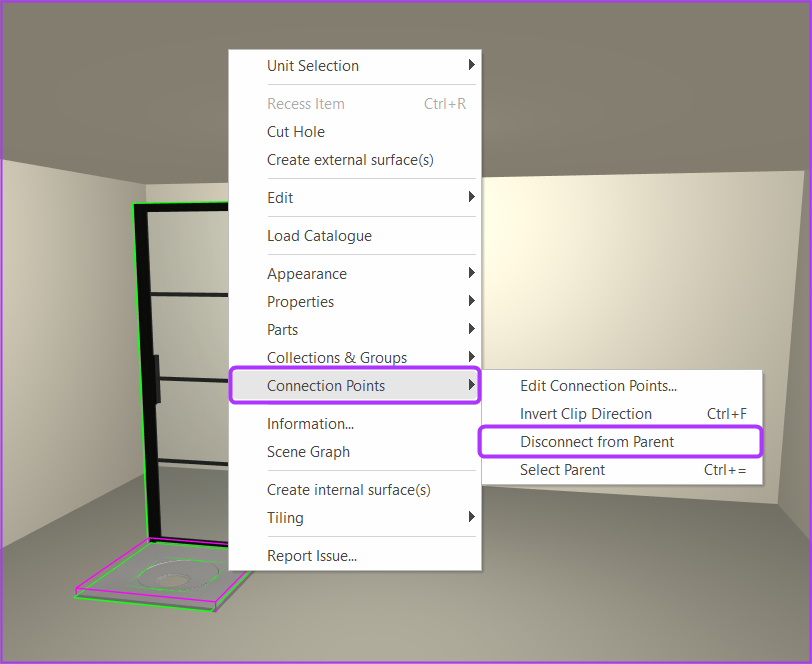
Task: Click Disconnect from Parent
Action: [620, 442]
